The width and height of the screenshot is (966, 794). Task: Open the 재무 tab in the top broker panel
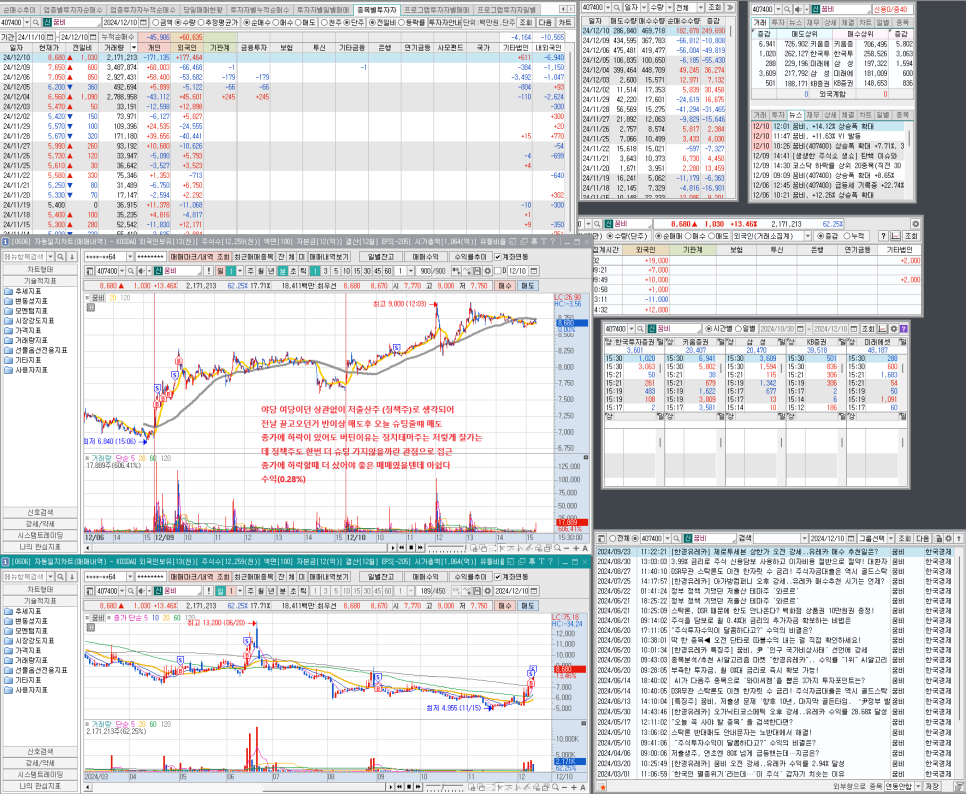click(813, 21)
